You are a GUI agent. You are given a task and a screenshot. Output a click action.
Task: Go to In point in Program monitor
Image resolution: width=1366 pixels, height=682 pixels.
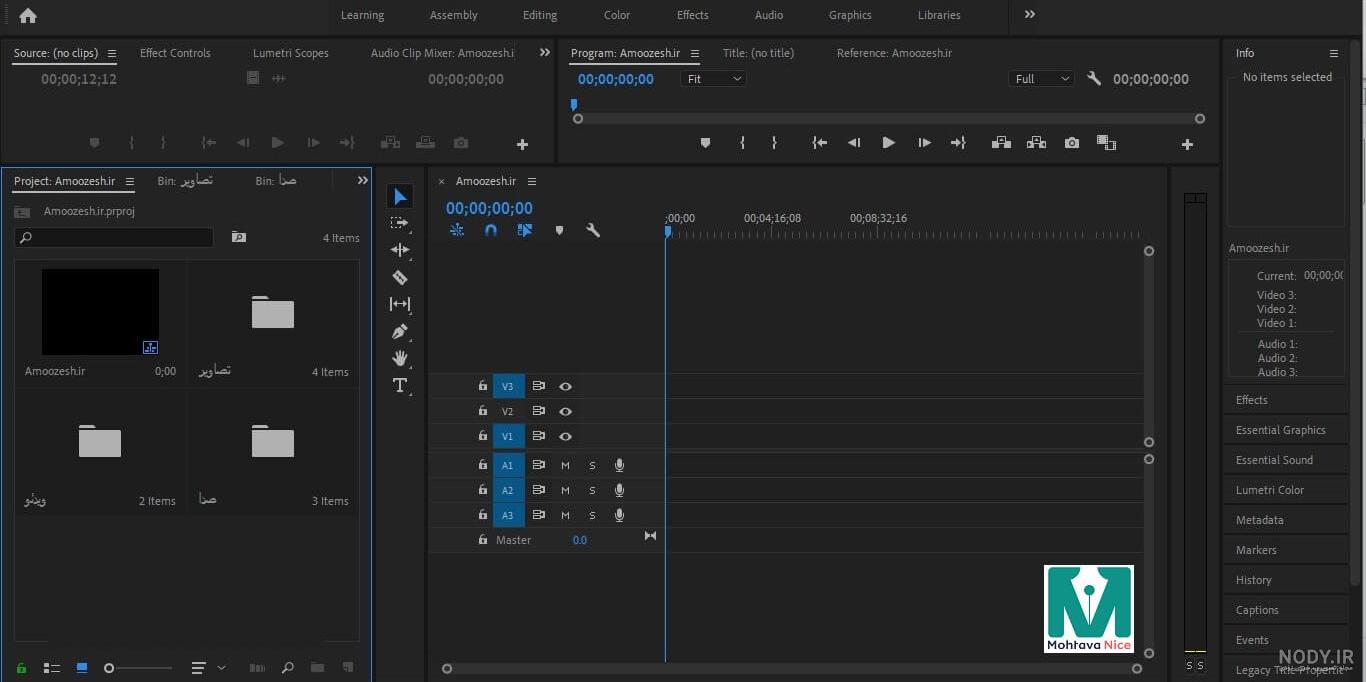pyautogui.click(x=819, y=143)
